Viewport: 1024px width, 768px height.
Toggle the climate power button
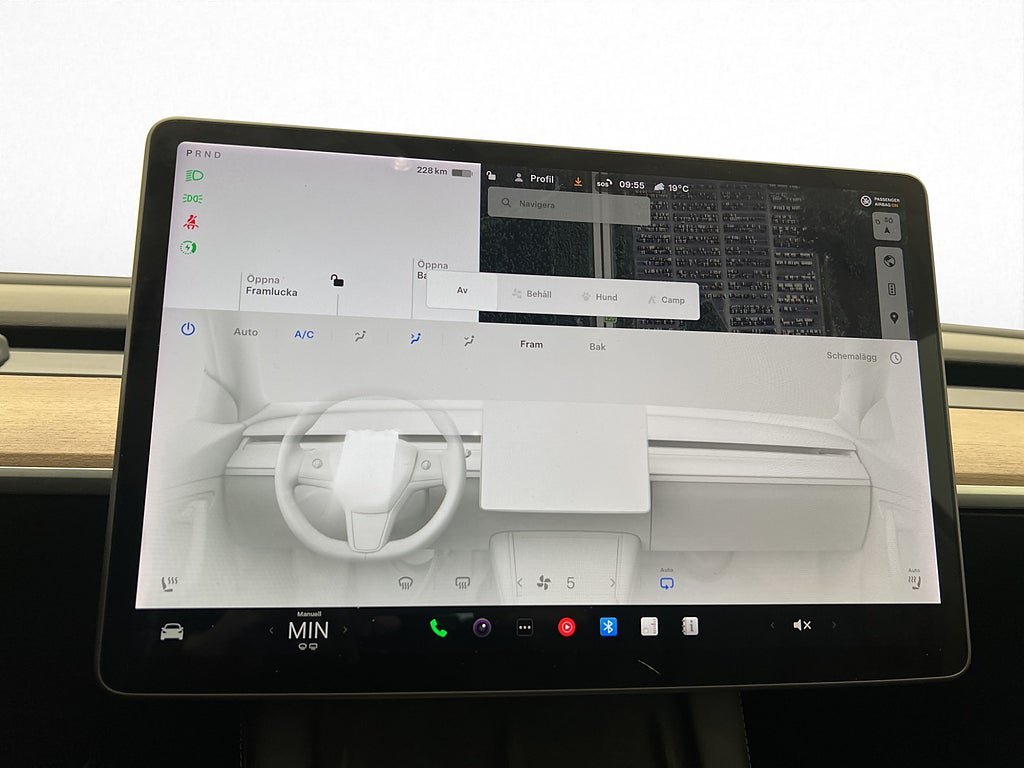(x=188, y=329)
